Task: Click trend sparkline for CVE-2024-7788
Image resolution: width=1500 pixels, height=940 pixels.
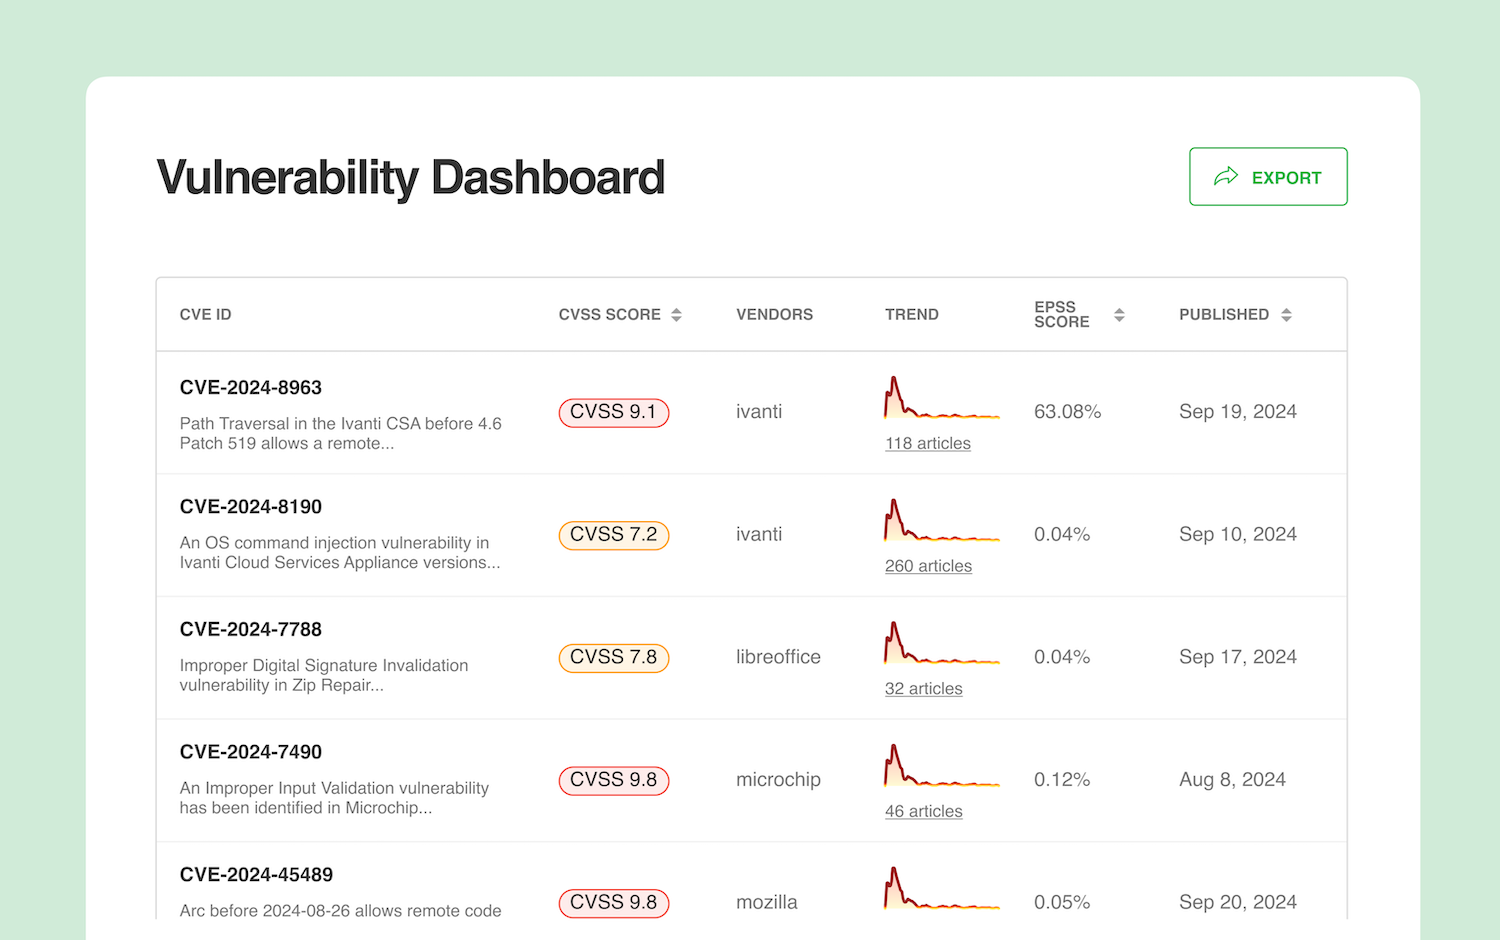Action: tap(942, 643)
